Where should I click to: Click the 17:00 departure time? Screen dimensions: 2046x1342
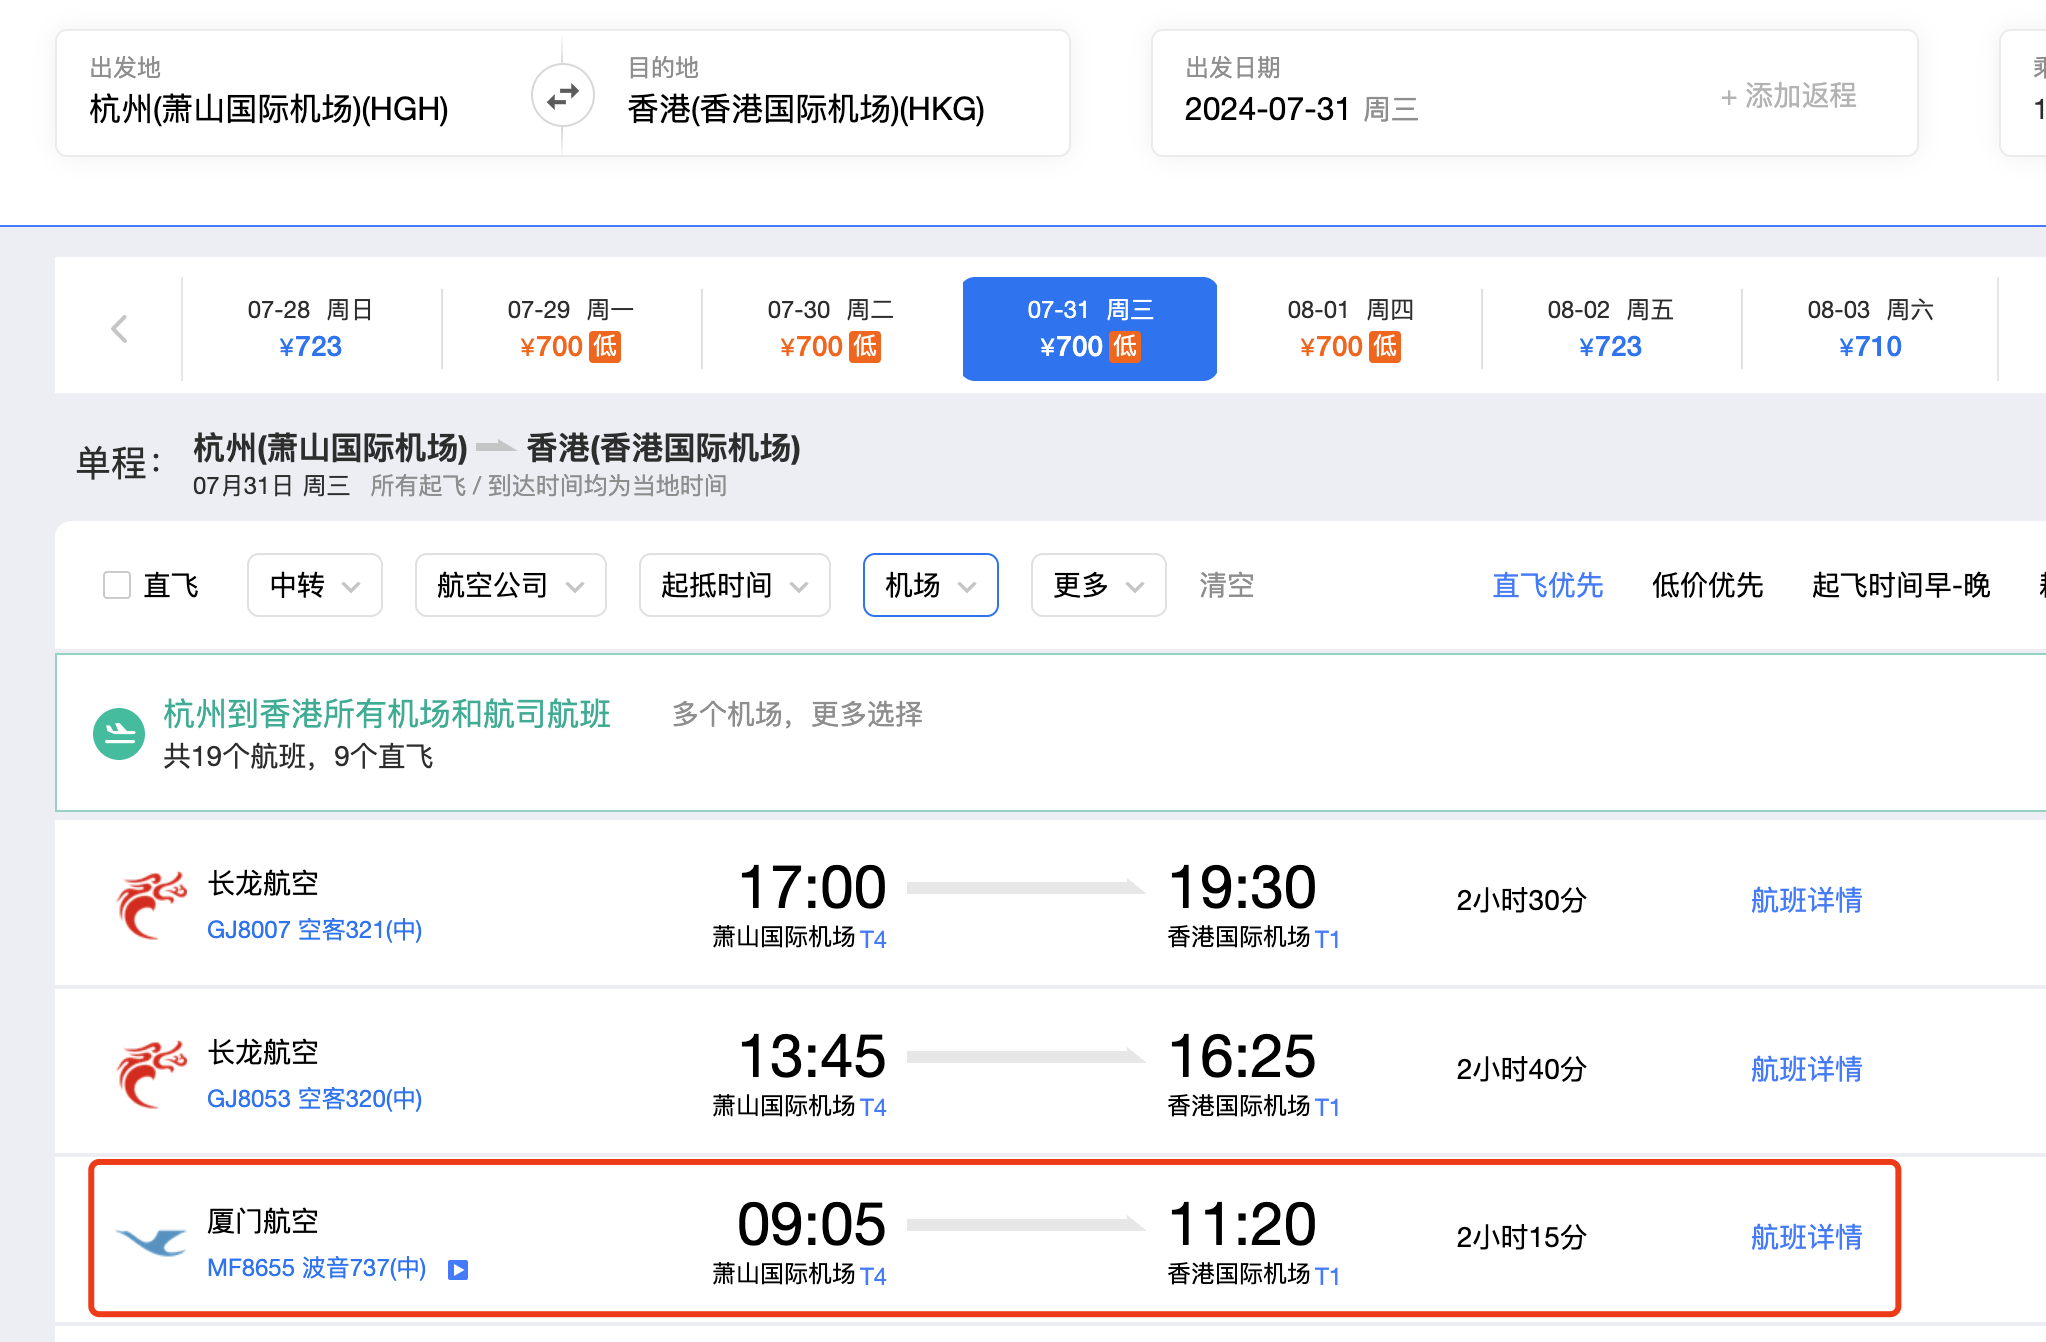tap(812, 887)
